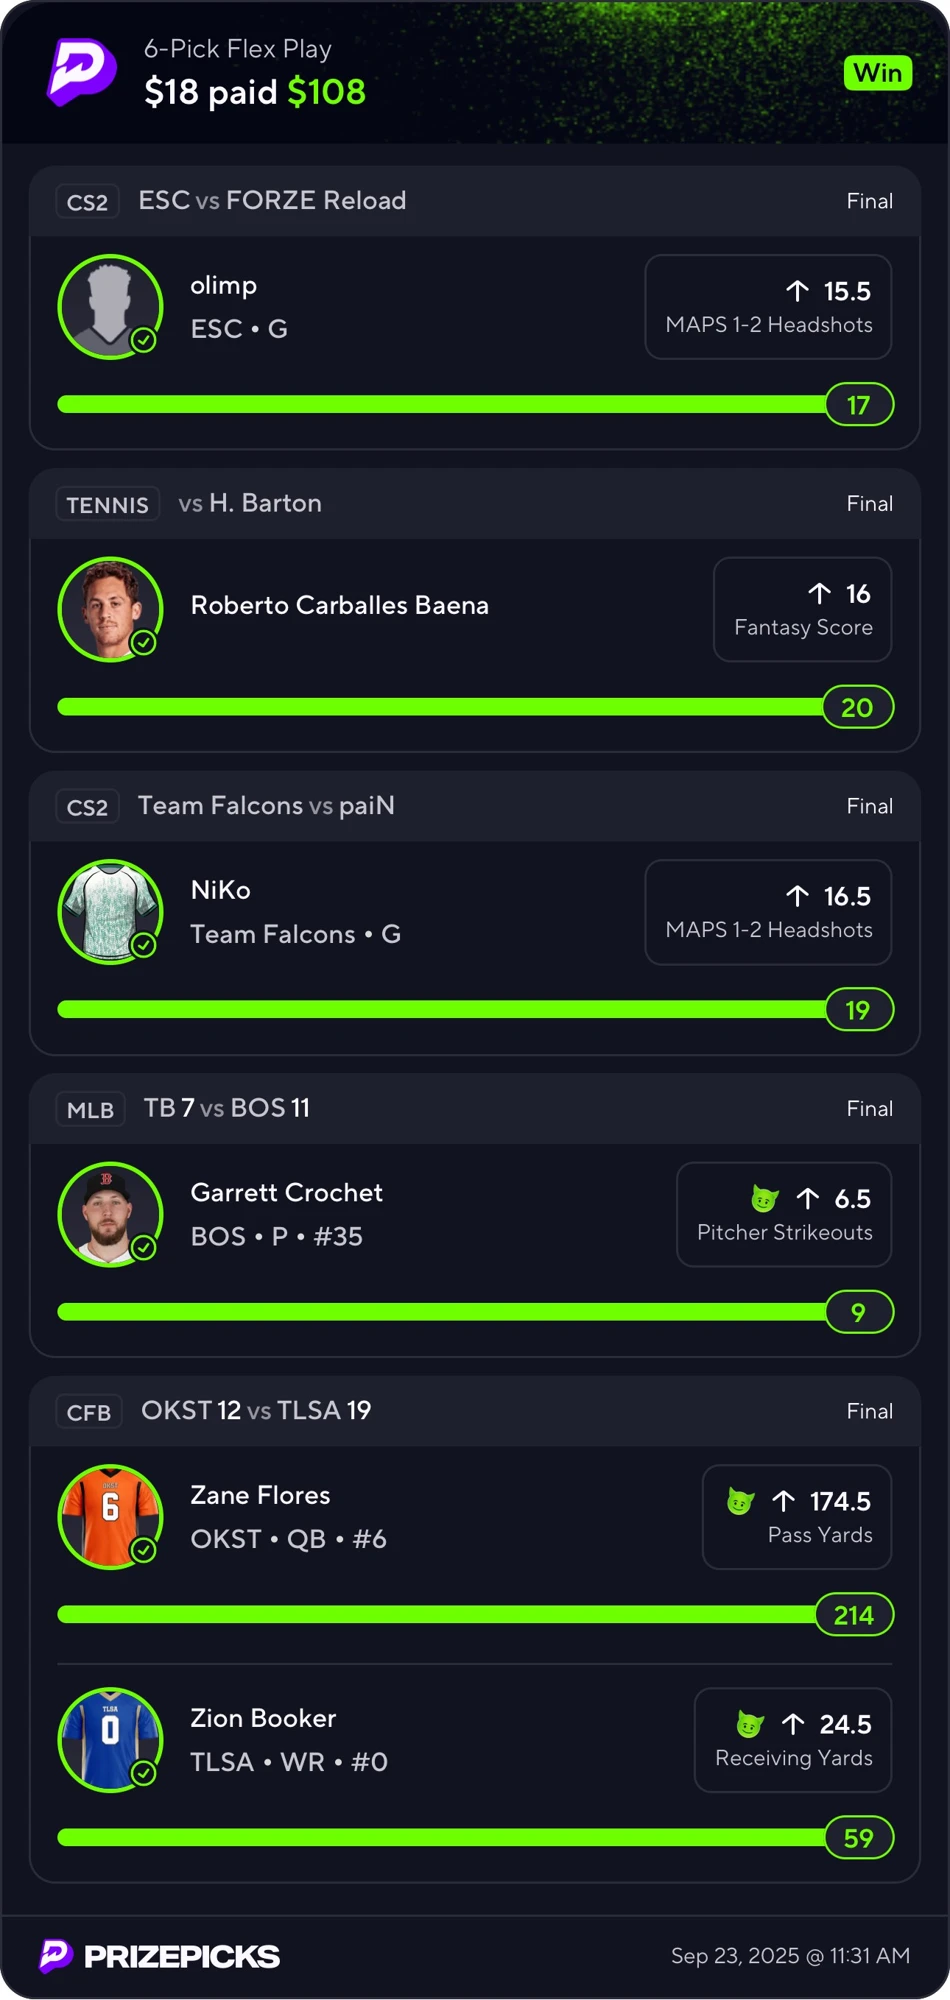Select the MLB league tag
Viewport: 950px width, 2000px height.
tap(90, 1110)
